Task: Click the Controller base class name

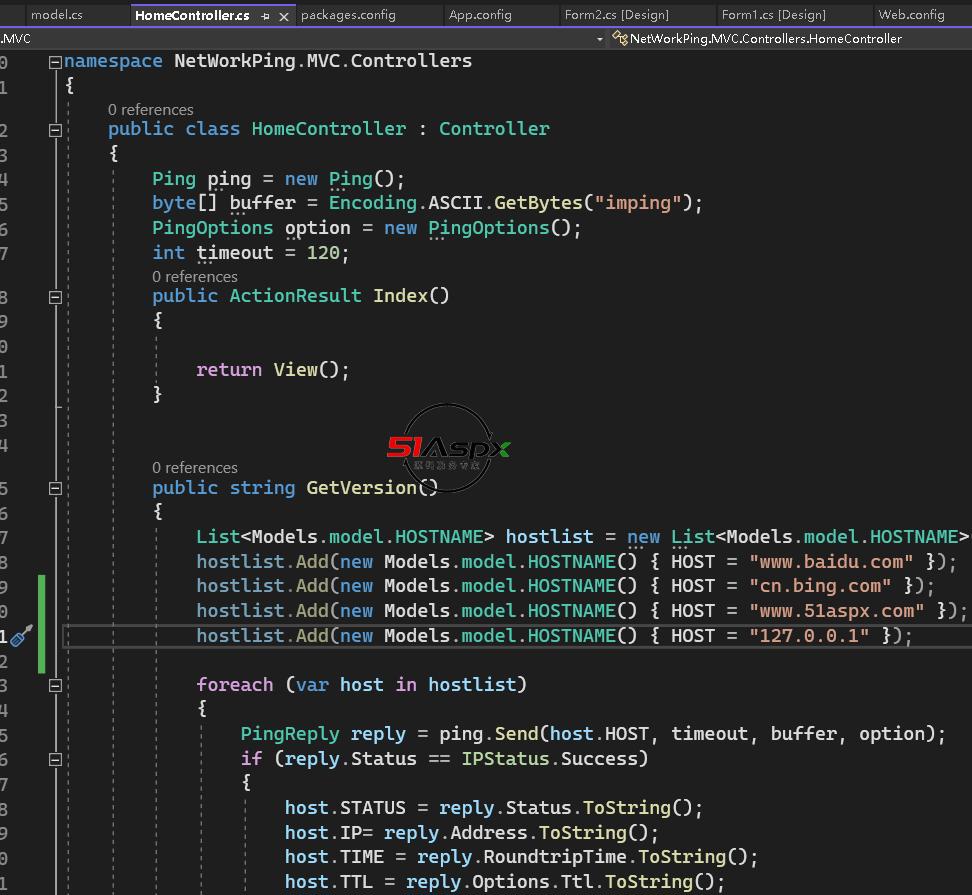Action: pyautogui.click(x=494, y=129)
